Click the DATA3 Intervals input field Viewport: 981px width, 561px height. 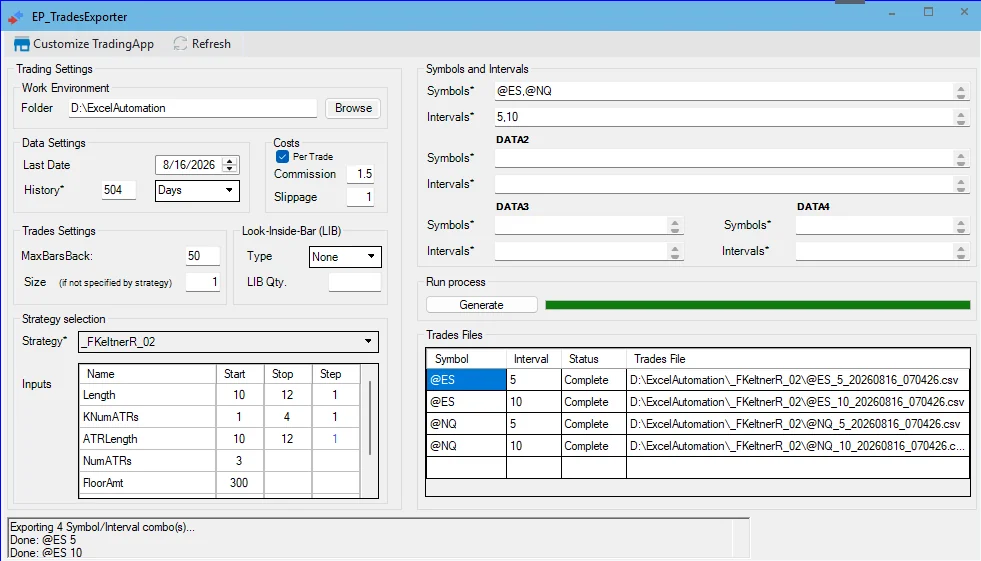(581, 251)
